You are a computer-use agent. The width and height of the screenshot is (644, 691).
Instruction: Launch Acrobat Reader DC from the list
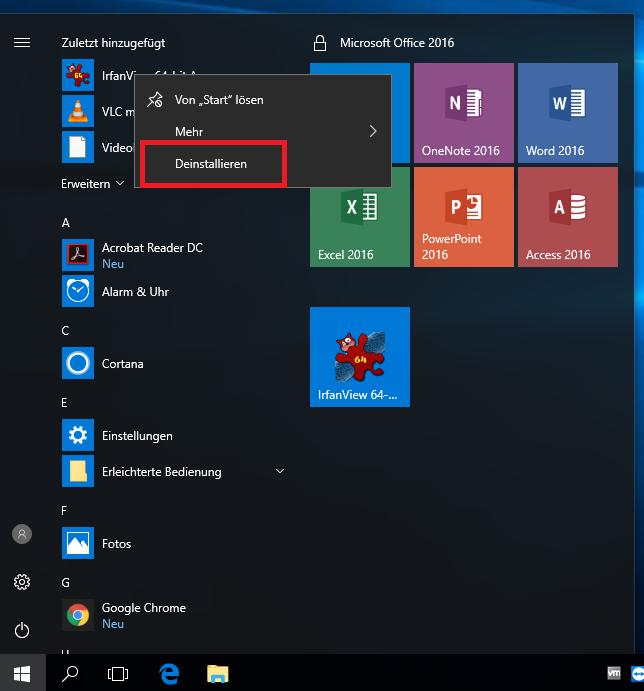[x=151, y=248]
